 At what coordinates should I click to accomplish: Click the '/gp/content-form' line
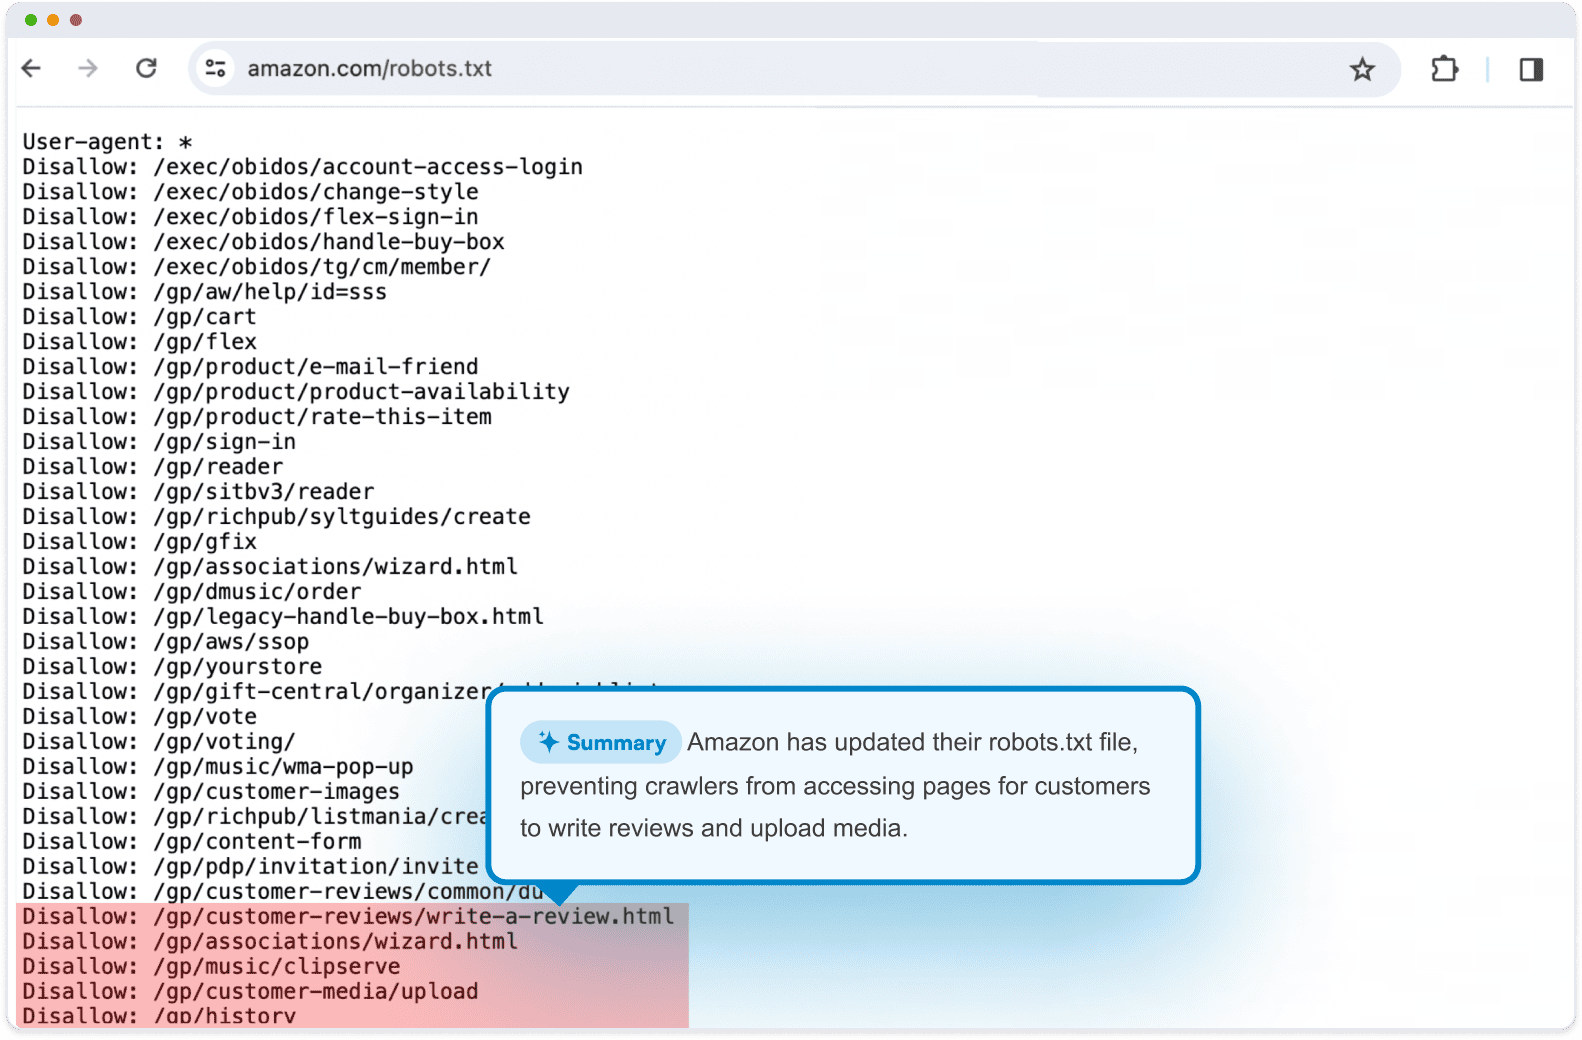coord(192,842)
